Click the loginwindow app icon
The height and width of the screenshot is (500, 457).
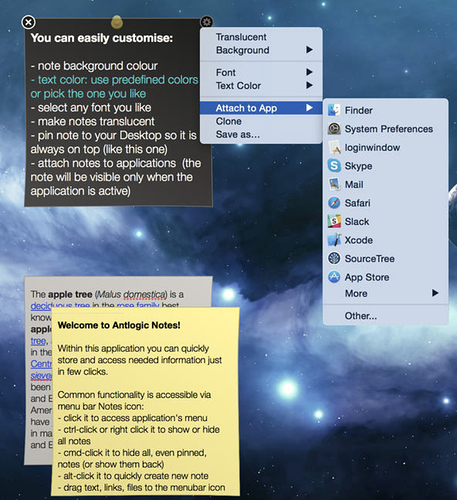click(334, 147)
